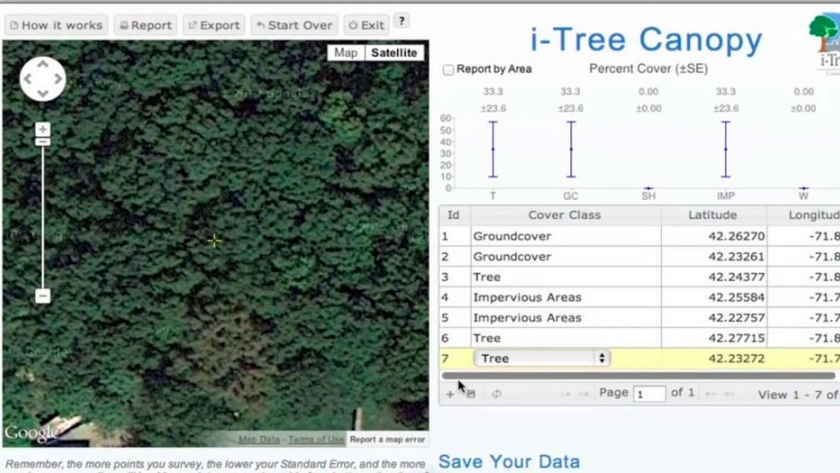Click the question mark help icon
Screen dimensions: 840x473
click(x=401, y=21)
